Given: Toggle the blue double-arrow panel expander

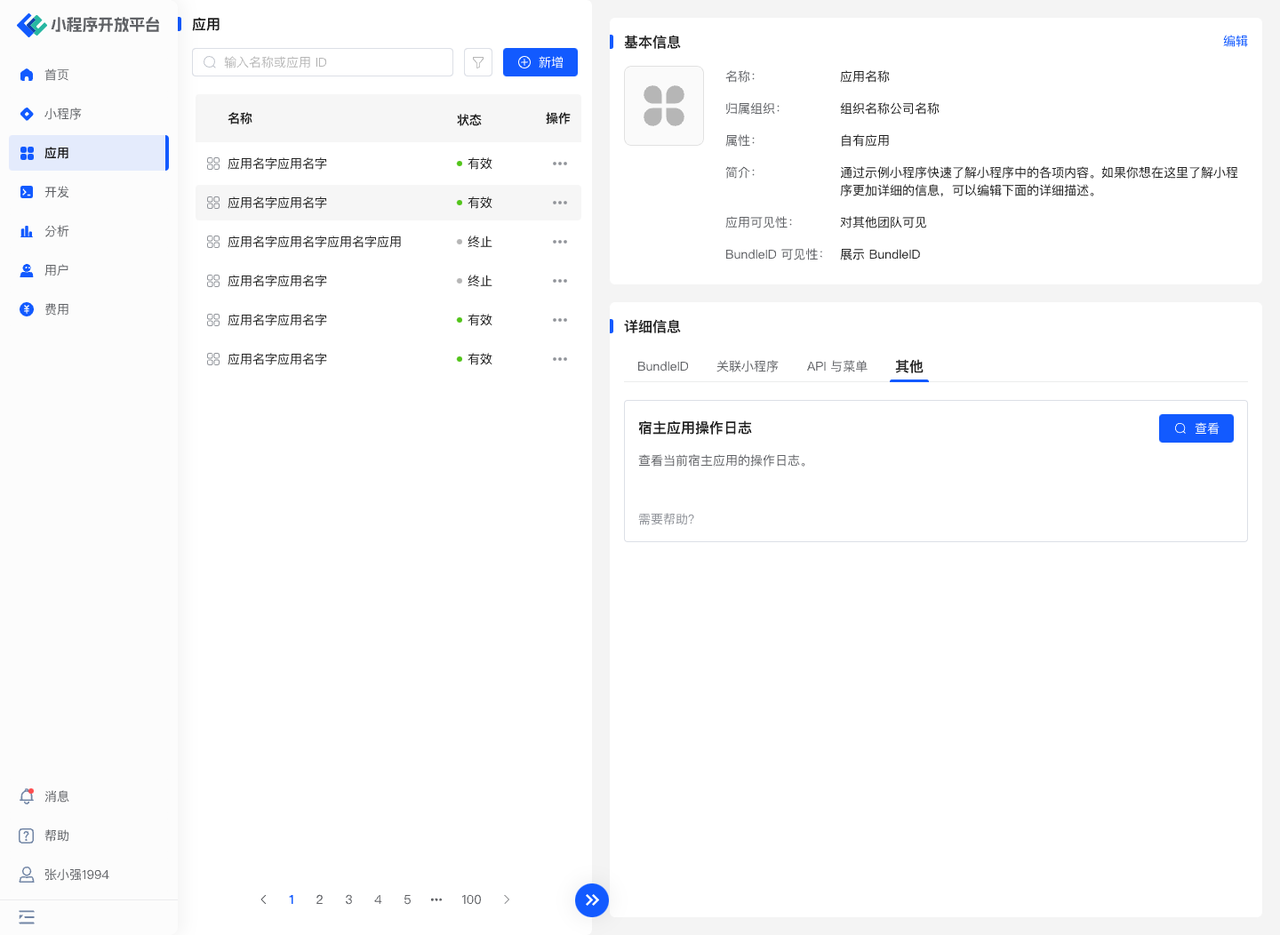Looking at the screenshot, I should [x=592, y=900].
